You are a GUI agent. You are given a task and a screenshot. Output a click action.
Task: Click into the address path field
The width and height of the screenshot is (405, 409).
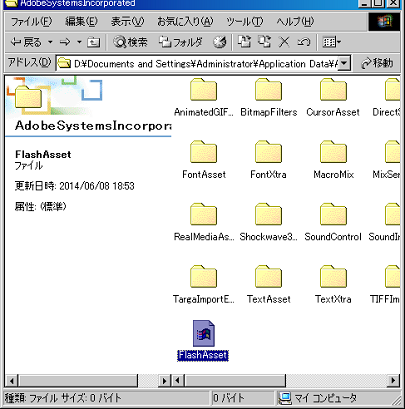tap(197, 63)
